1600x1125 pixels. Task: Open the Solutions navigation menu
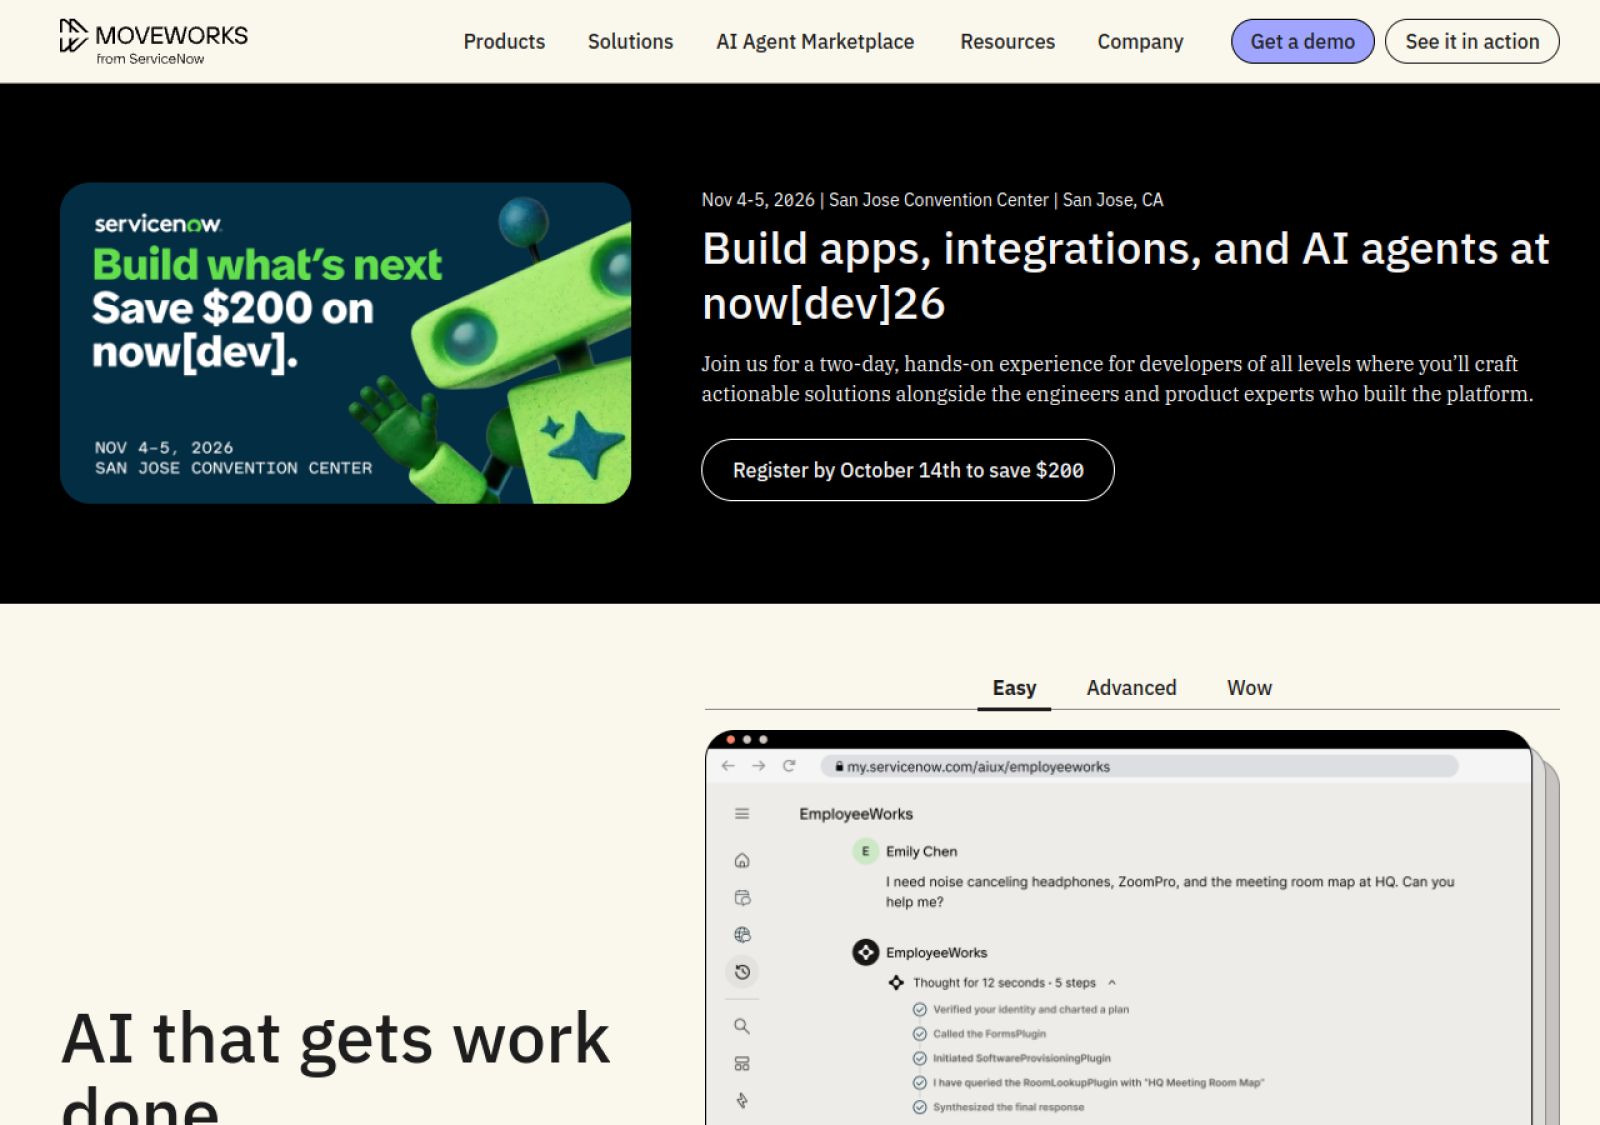point(630,42)
